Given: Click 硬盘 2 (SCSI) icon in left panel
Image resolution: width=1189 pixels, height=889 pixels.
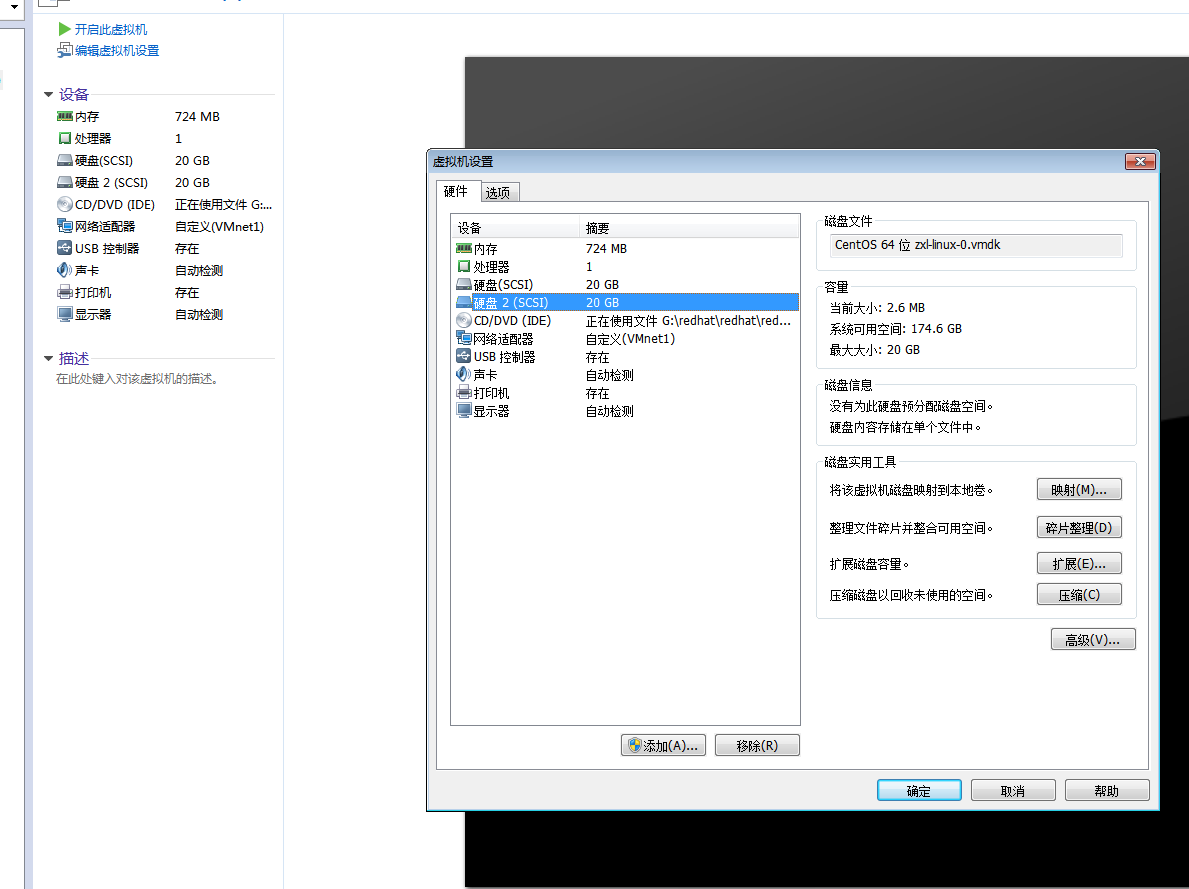Looking at the screenshot, I should 64,182.
